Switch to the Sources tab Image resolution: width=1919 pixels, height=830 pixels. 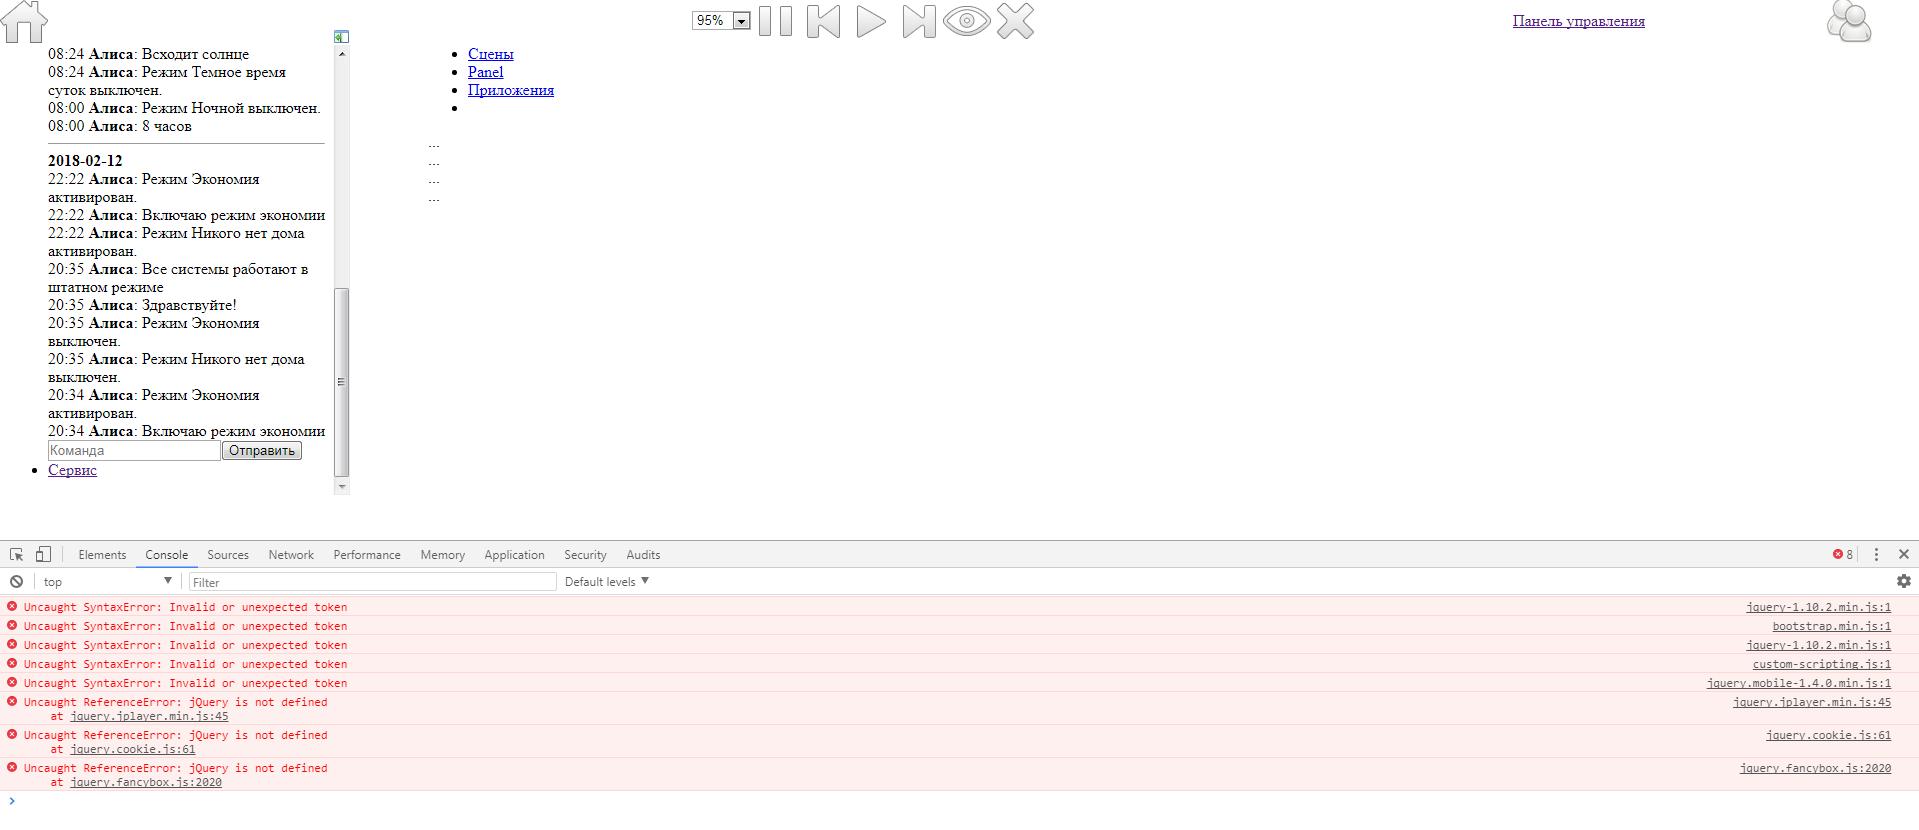click(x=228, y=555)
